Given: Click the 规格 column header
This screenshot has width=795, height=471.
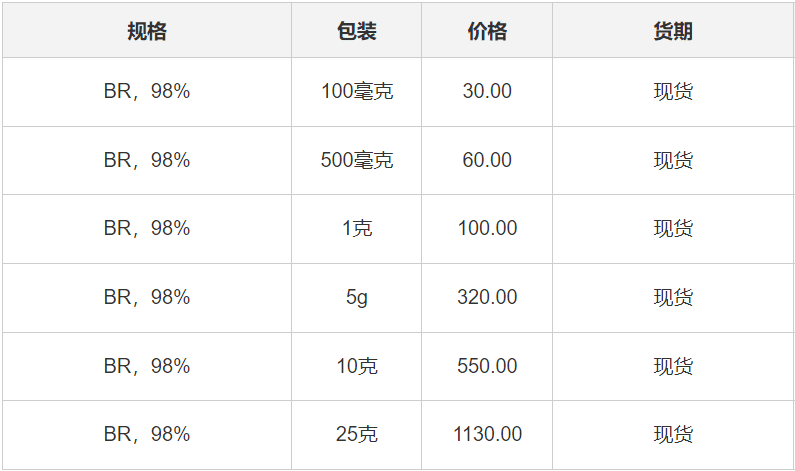Looking at the screenshot, I should tap(147, 31).
